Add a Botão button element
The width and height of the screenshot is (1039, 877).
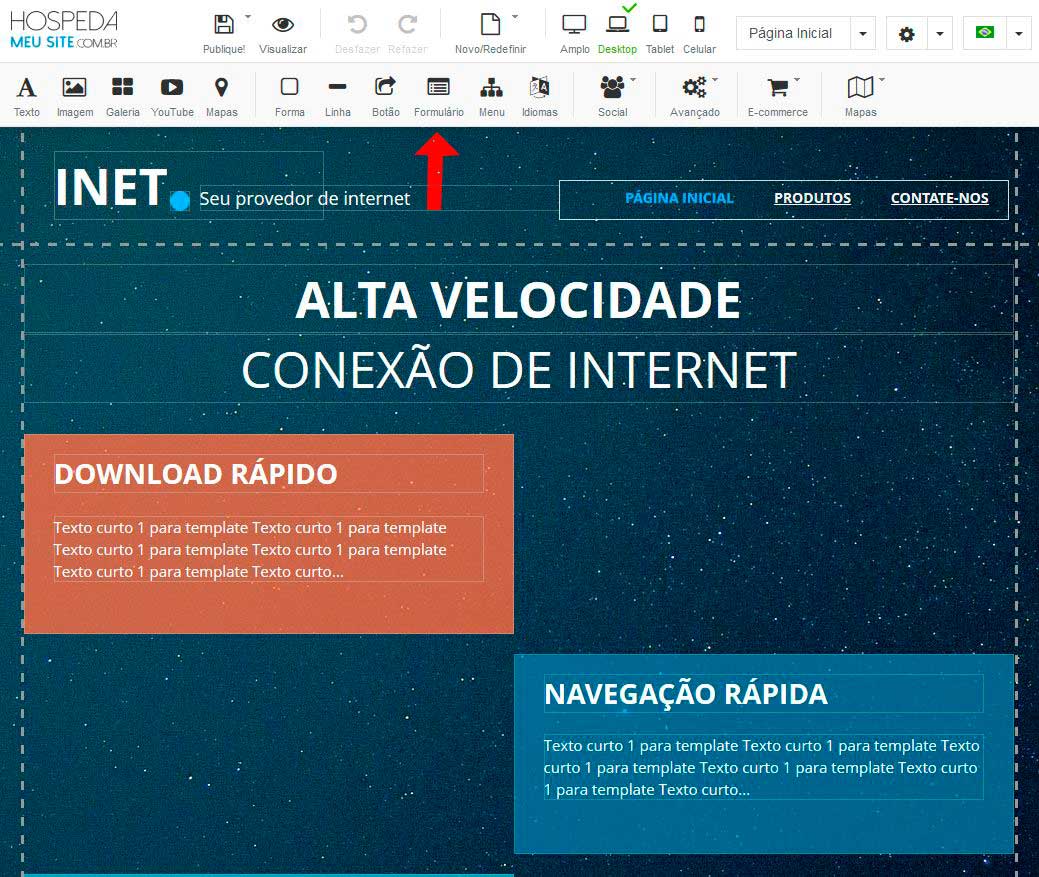[x=386, y=96]
